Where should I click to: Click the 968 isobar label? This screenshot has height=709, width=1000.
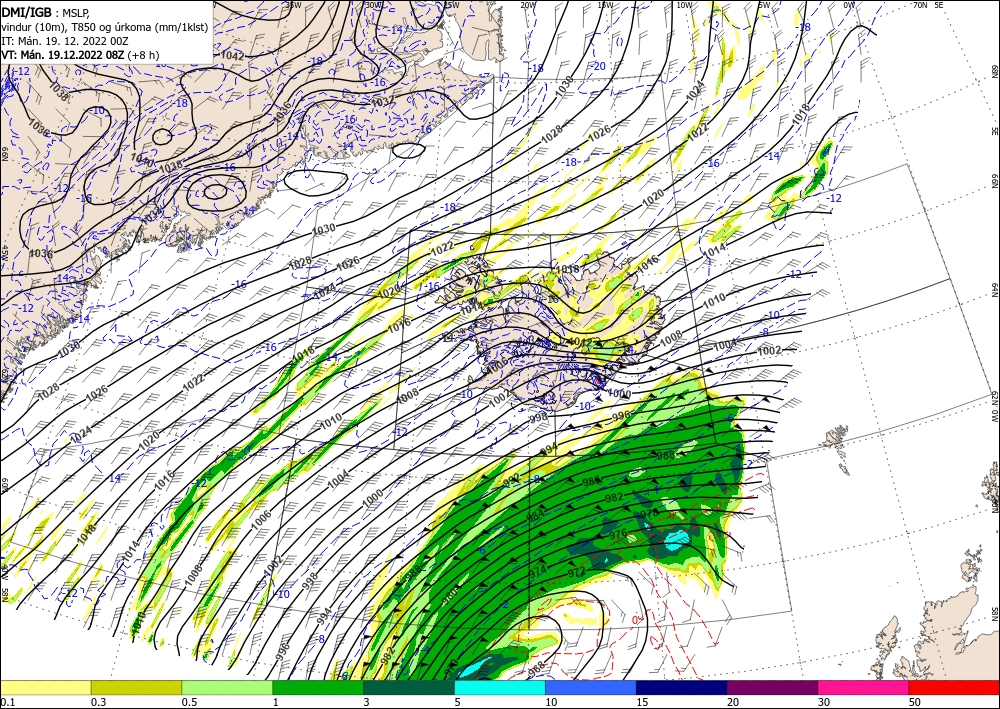tap(536, 667)
